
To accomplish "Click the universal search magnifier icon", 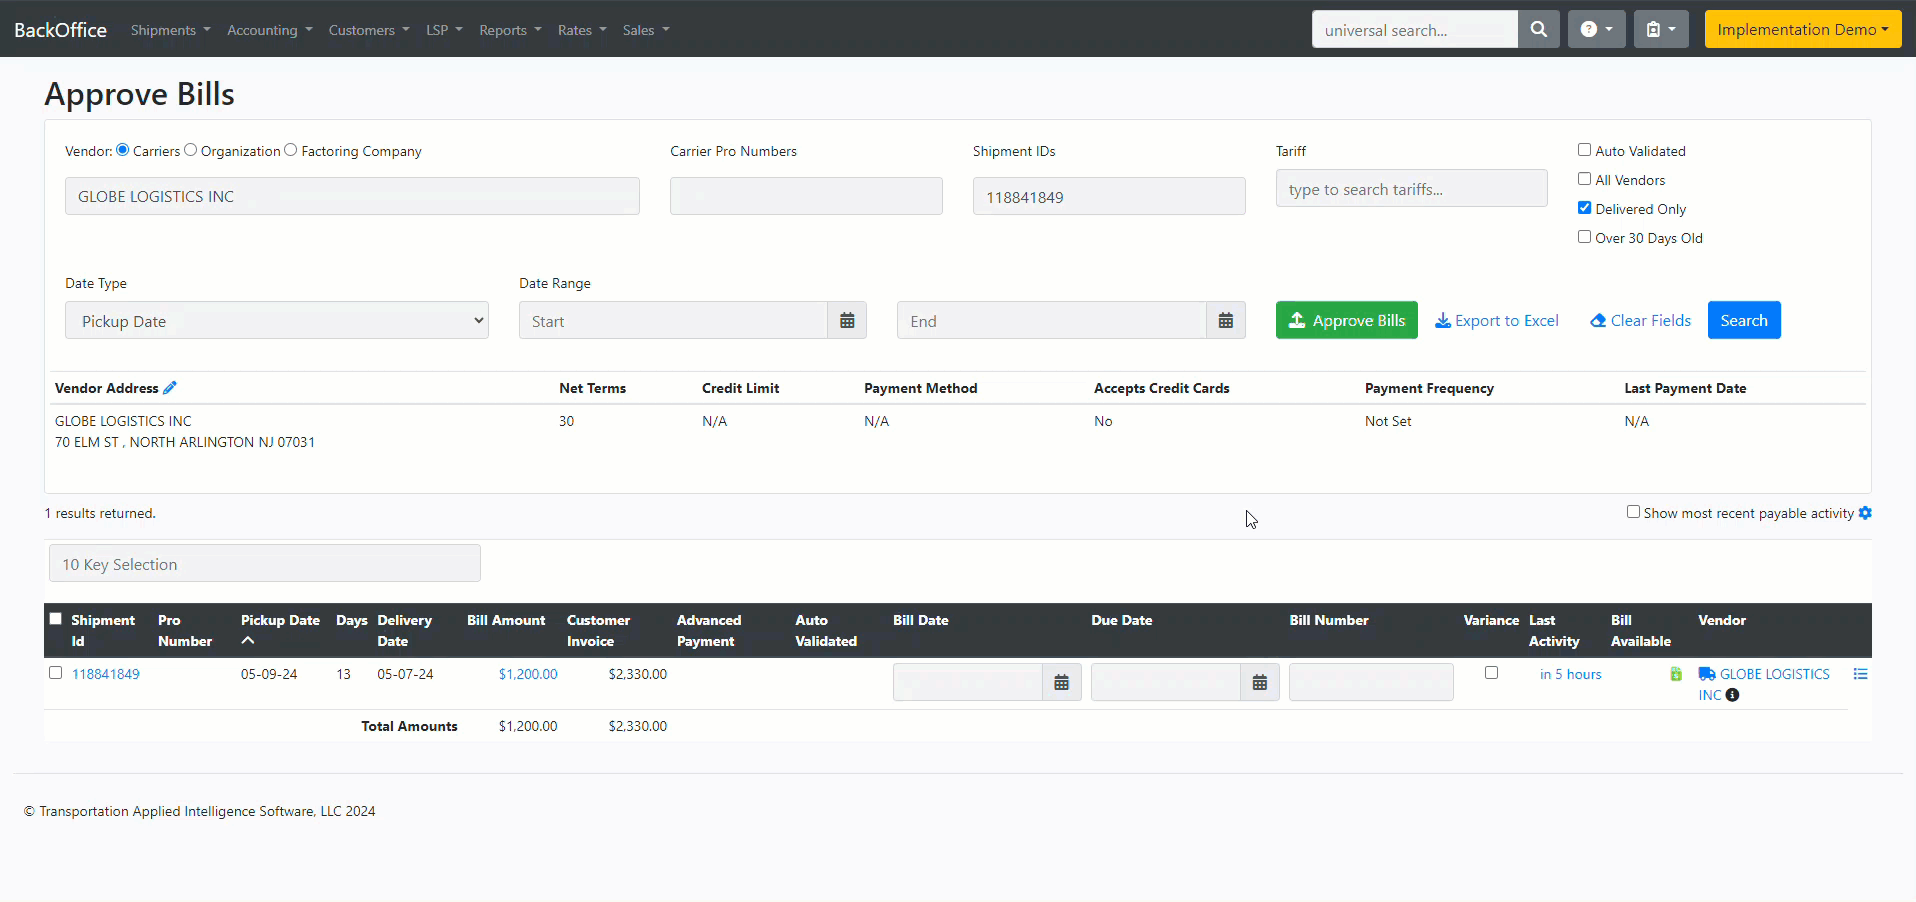I will coord(1538,30).
